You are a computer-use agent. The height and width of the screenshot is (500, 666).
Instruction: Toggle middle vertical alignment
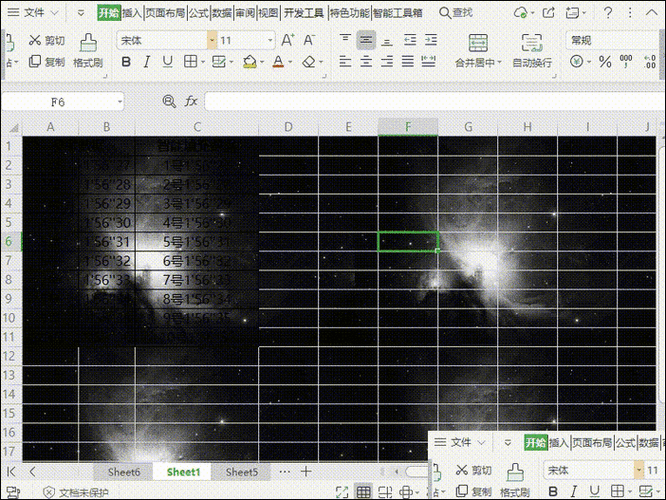366,40
